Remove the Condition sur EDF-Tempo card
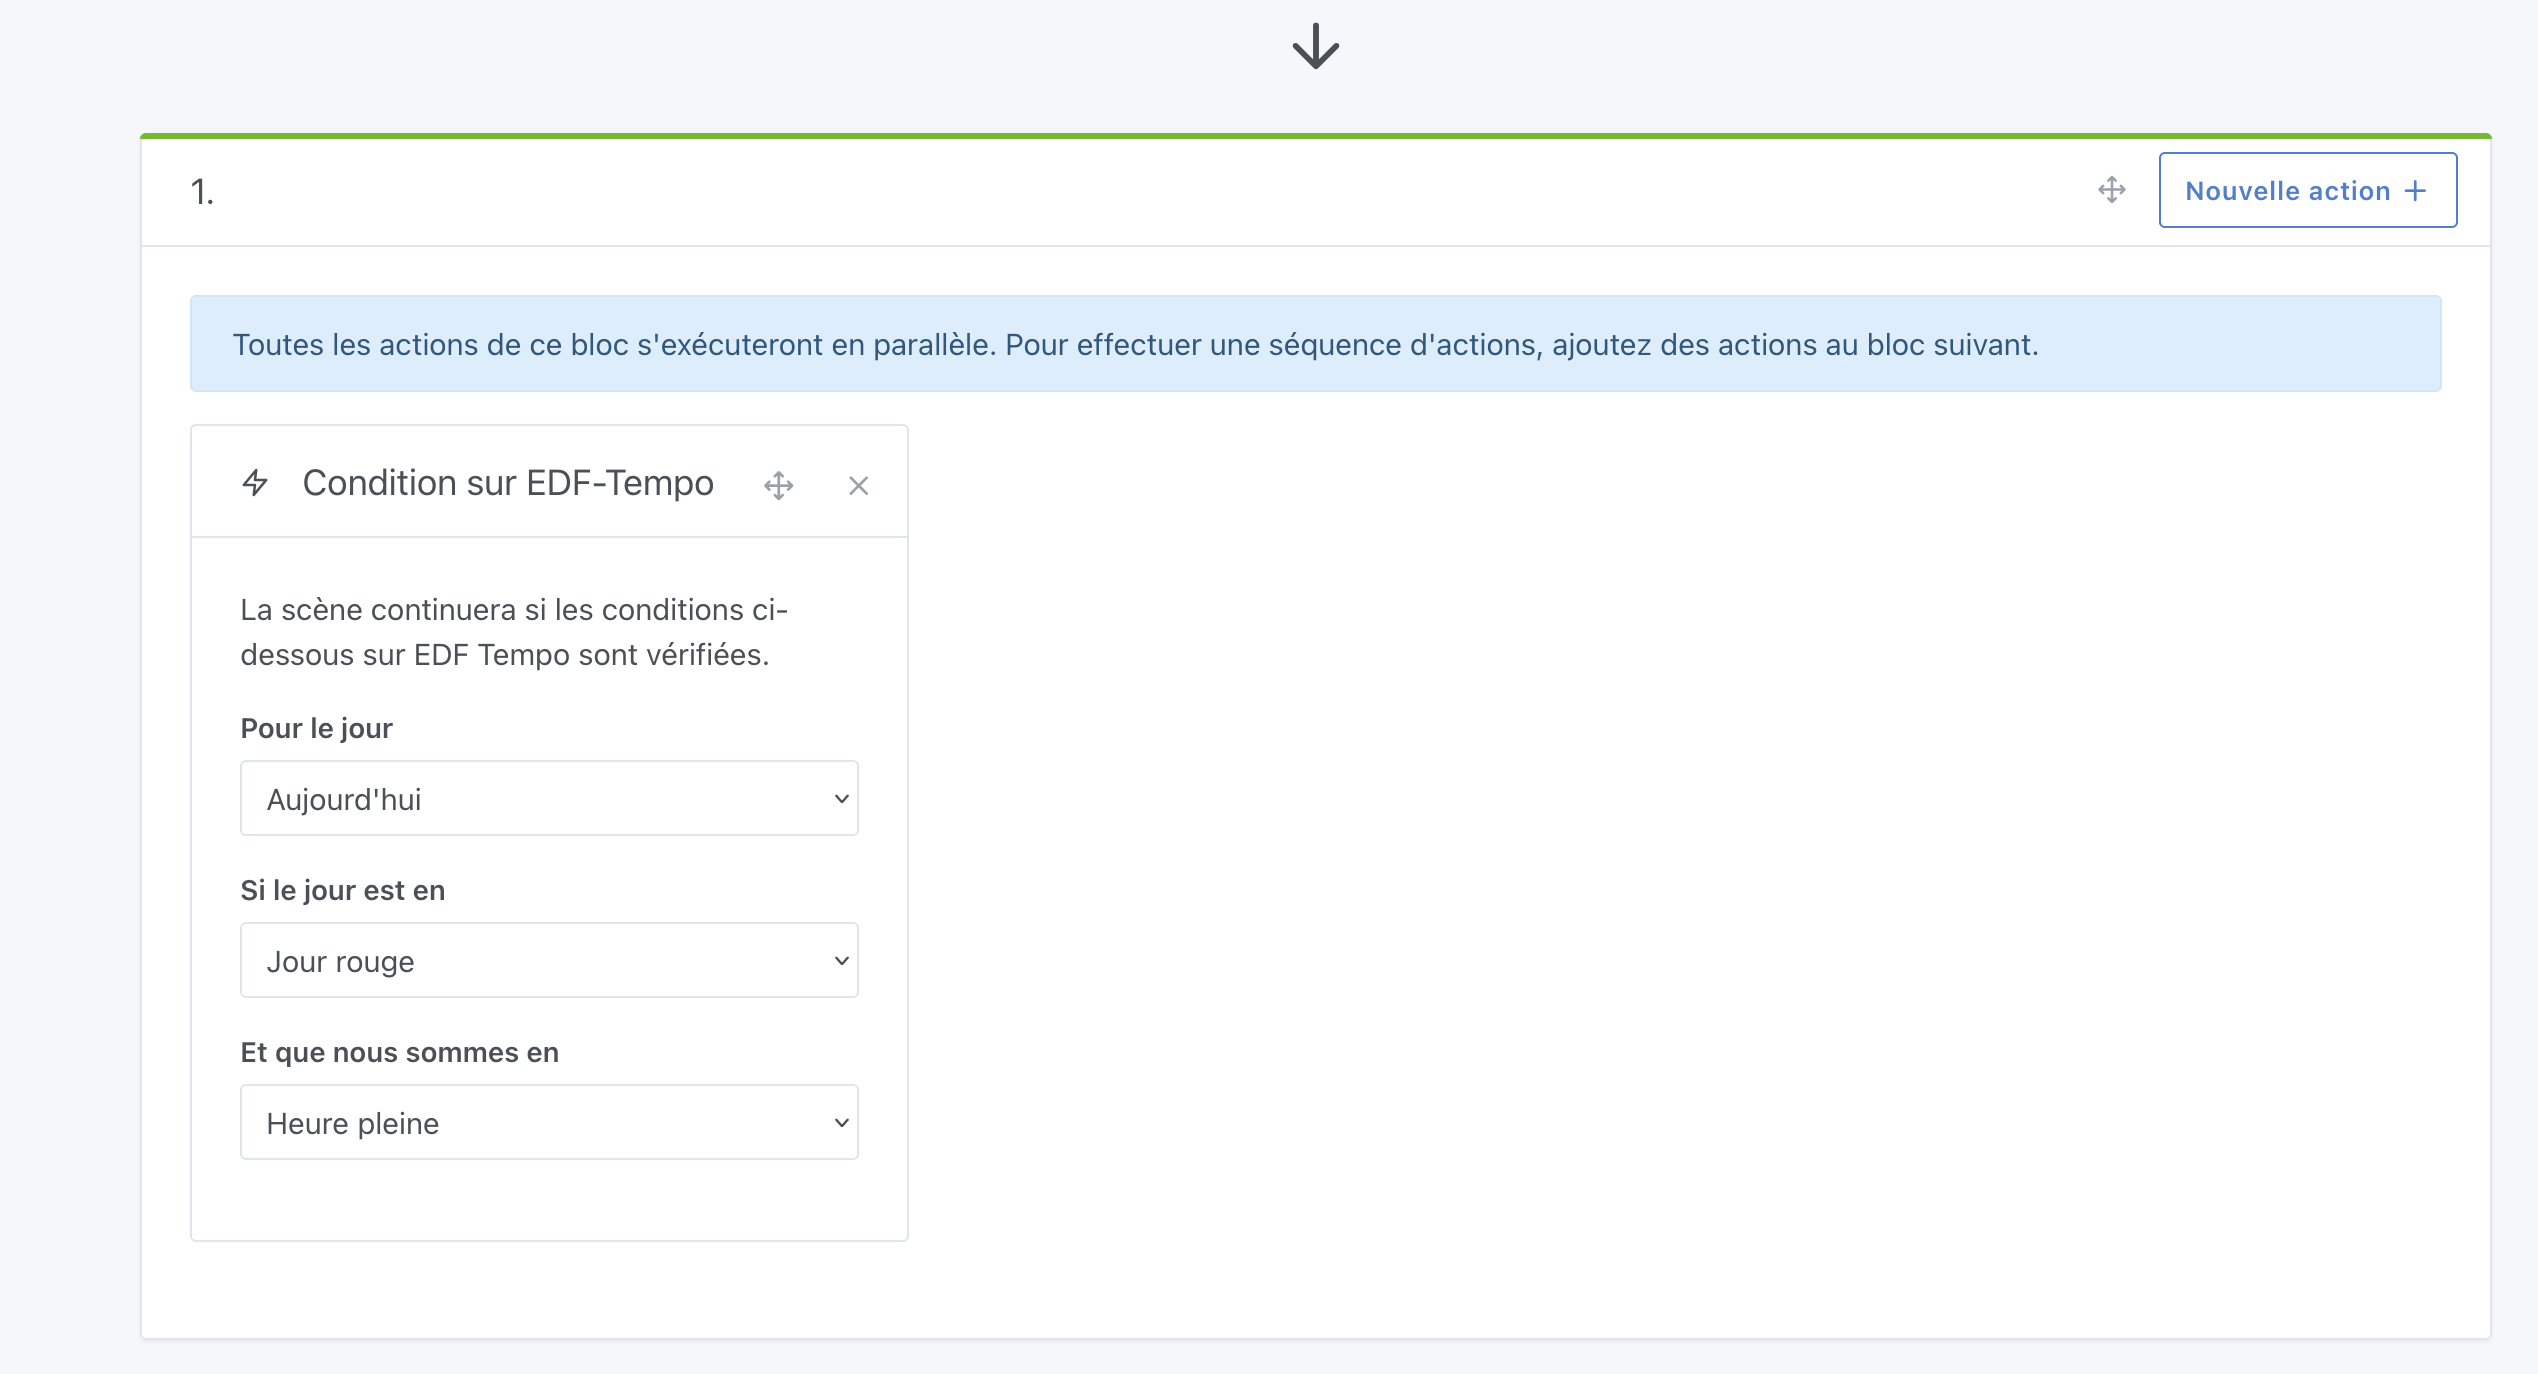The width and height of the screenshot is (2538, 1374). tap(858, 486)
